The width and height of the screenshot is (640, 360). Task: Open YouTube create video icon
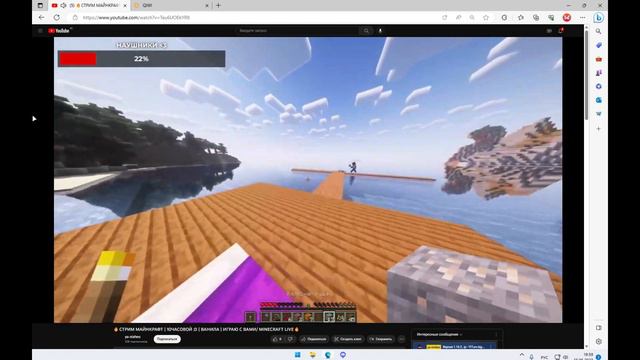click(549, 31)
